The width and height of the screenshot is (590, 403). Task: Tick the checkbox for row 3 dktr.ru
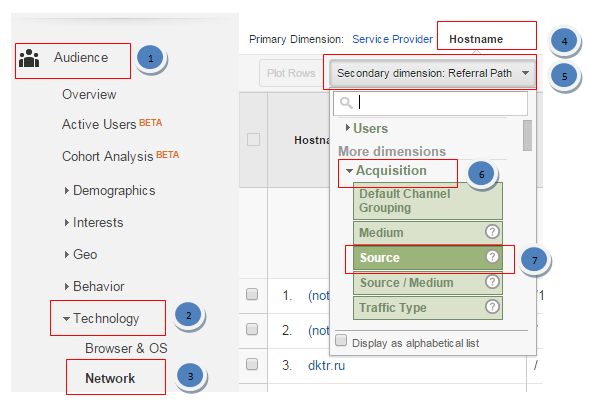252,364
